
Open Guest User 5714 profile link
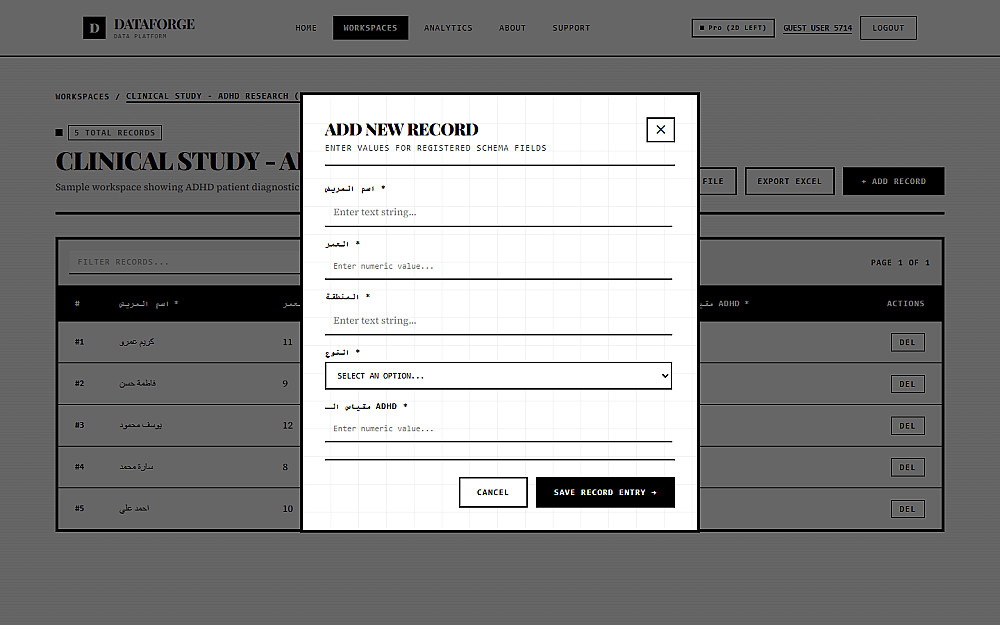tap(818, 28)
